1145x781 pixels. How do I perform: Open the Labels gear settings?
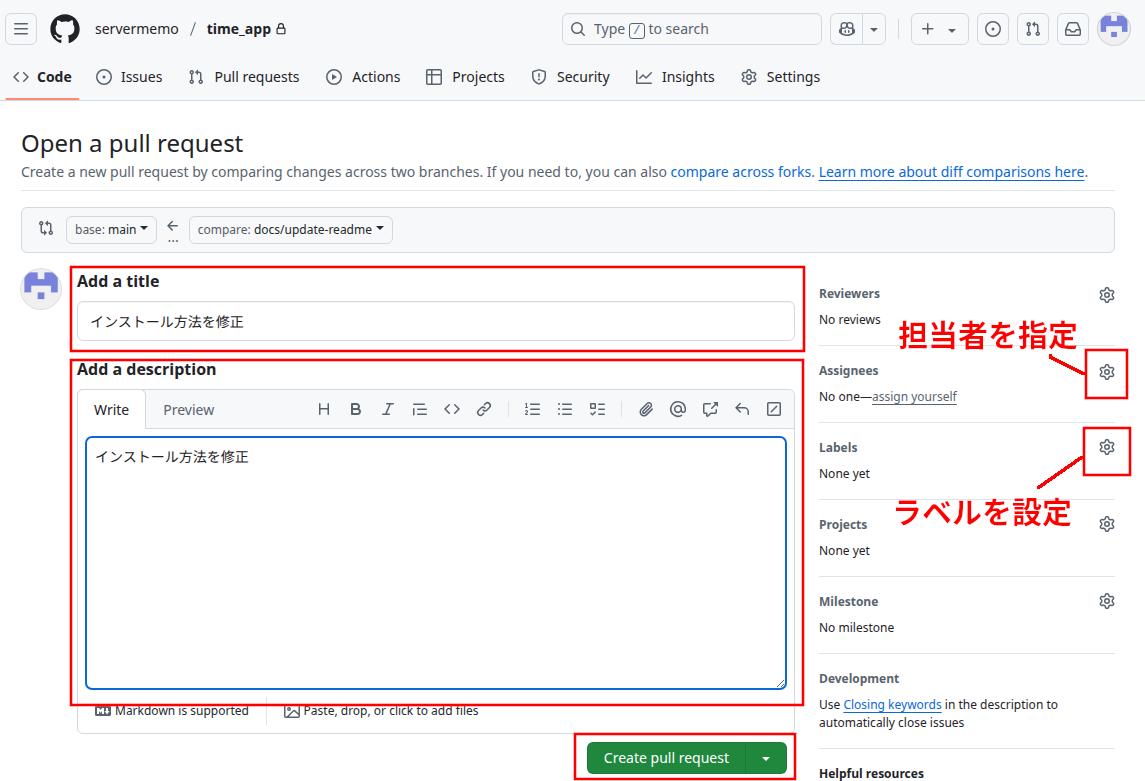[x=1107, y=447]
